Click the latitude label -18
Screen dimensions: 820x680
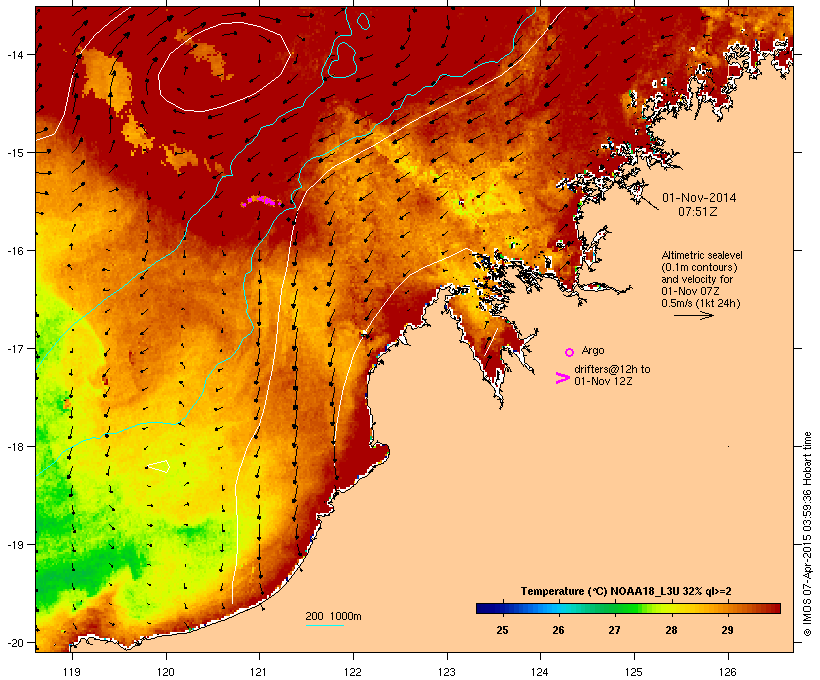click(14, 447)
